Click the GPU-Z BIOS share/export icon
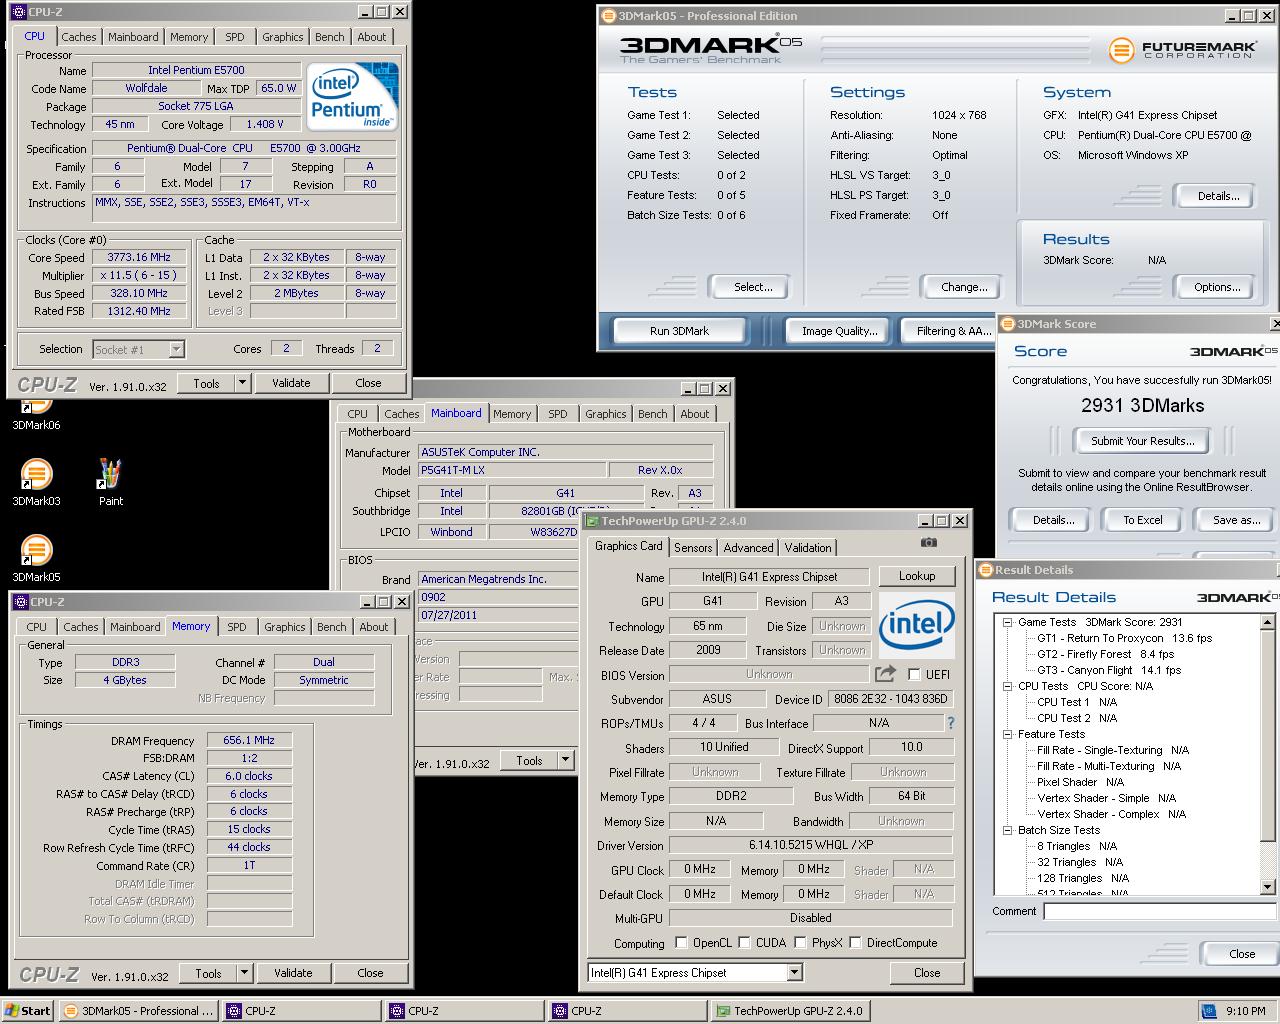The height and width of the screenshot is (1024, 1280). click(x=885, y=674)
